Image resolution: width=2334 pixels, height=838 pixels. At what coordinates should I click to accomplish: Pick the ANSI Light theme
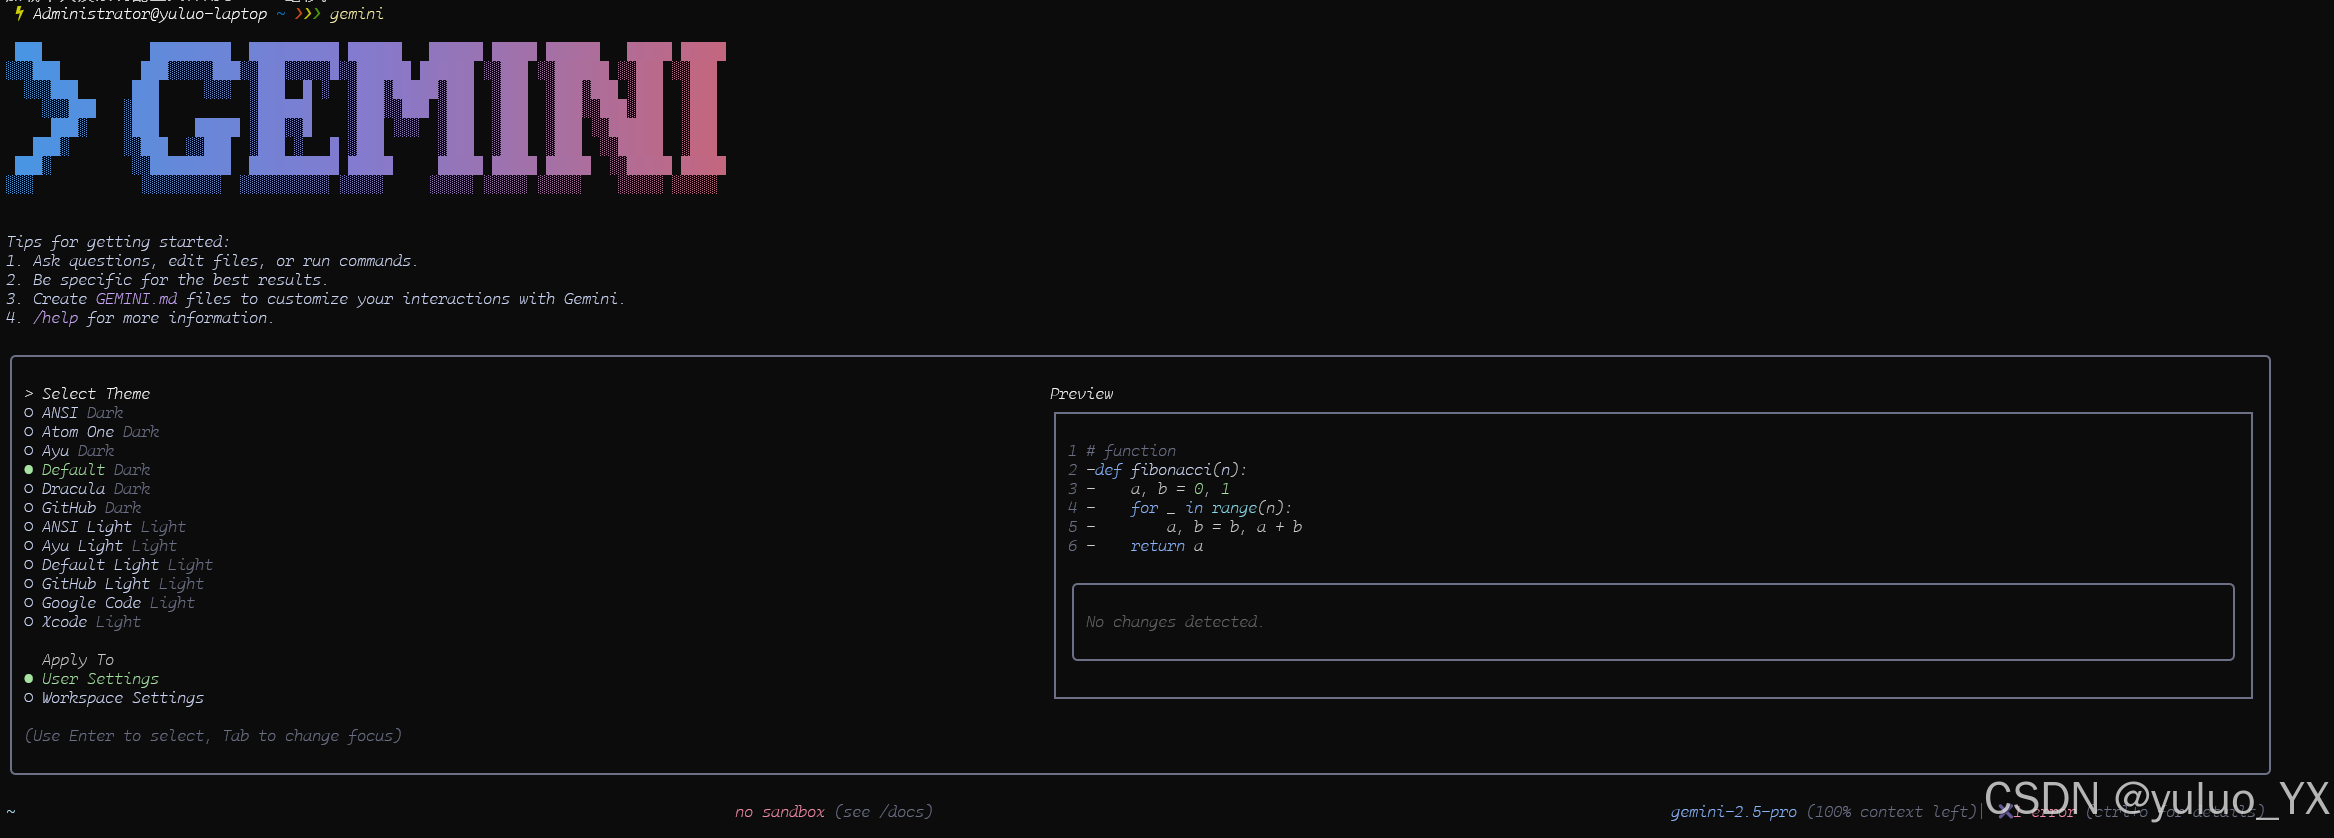105,527
